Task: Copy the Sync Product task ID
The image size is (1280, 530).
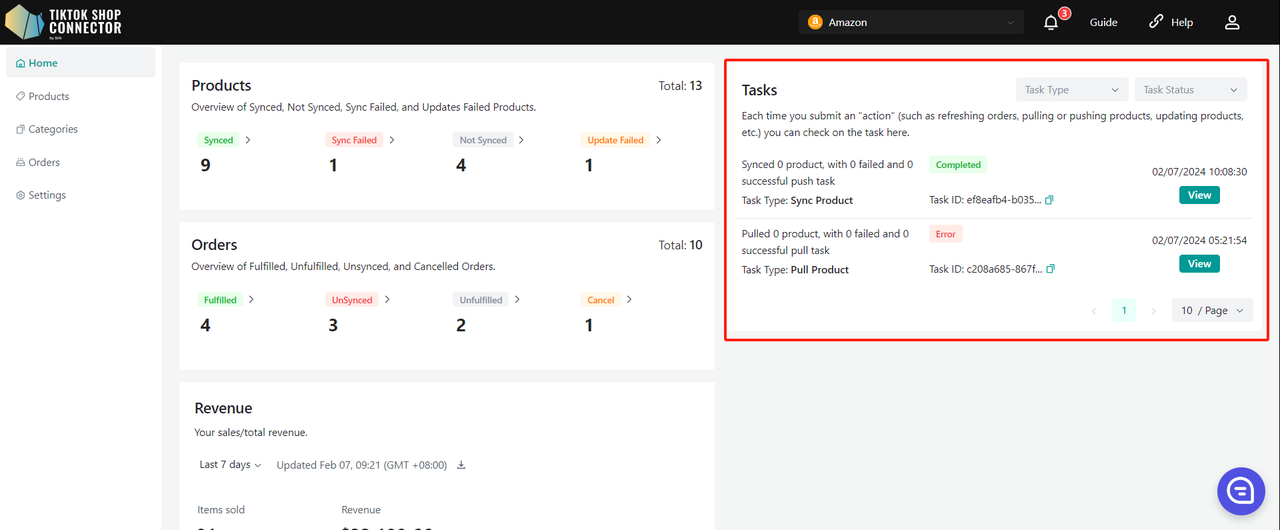Action: [x=1050, y=200]
